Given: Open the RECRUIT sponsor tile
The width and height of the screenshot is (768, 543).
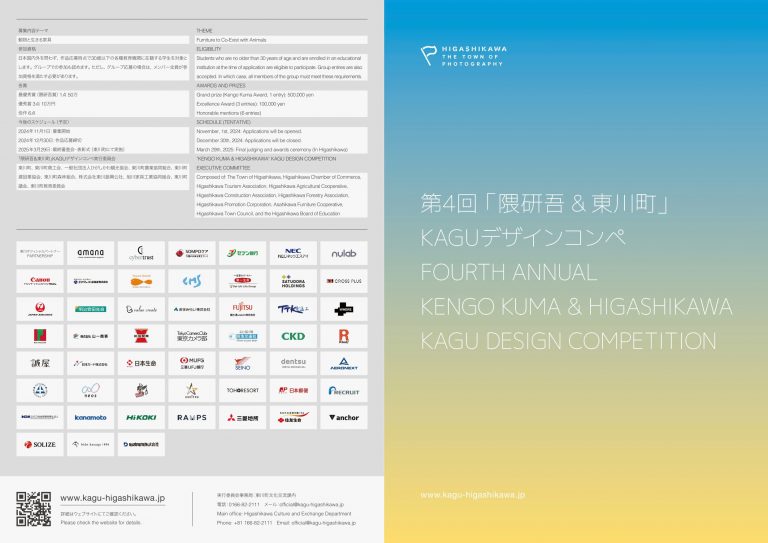Looking at the screenshot, I should 344,391.
